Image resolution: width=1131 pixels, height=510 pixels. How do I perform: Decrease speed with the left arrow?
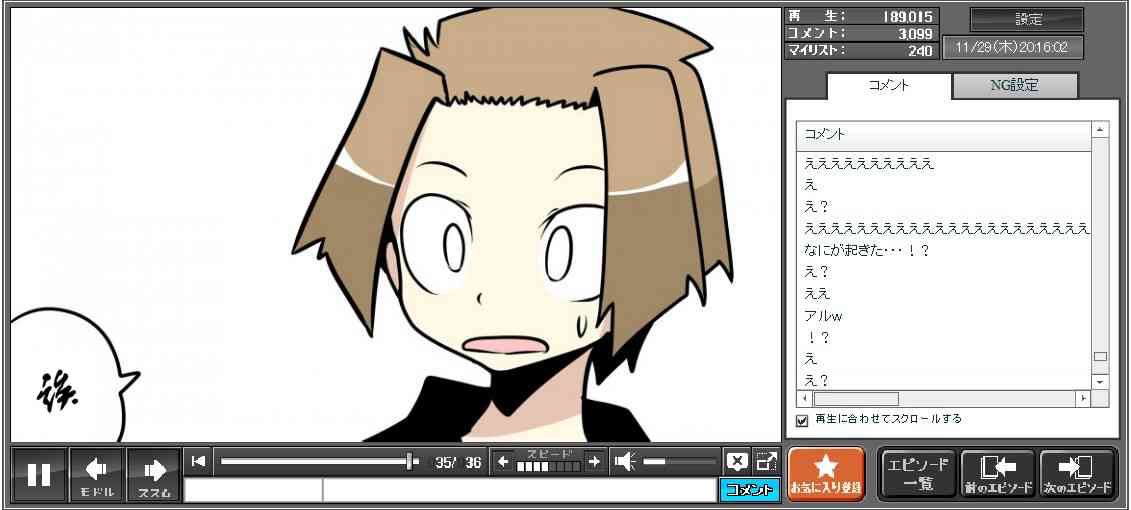pos(503,461)
